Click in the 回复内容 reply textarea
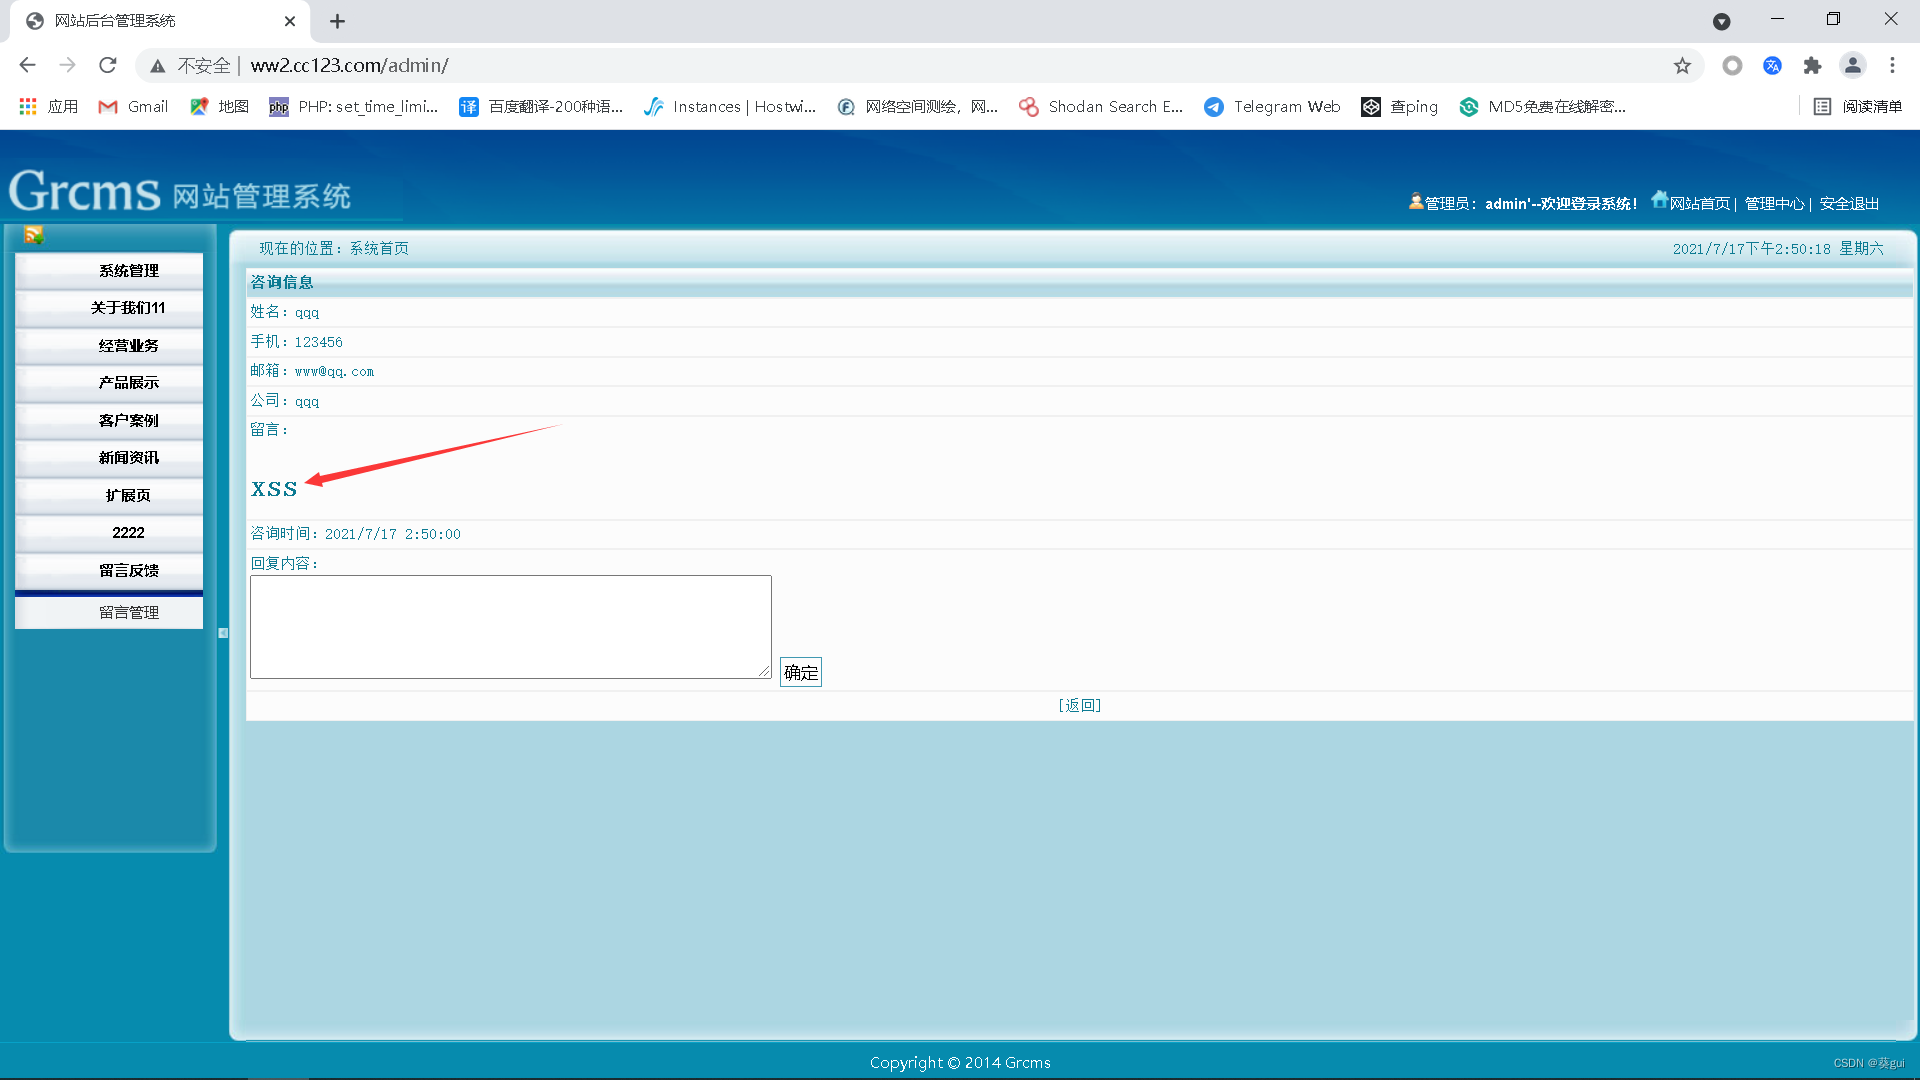This screenshot has width=1920, height=1080. 511,627
